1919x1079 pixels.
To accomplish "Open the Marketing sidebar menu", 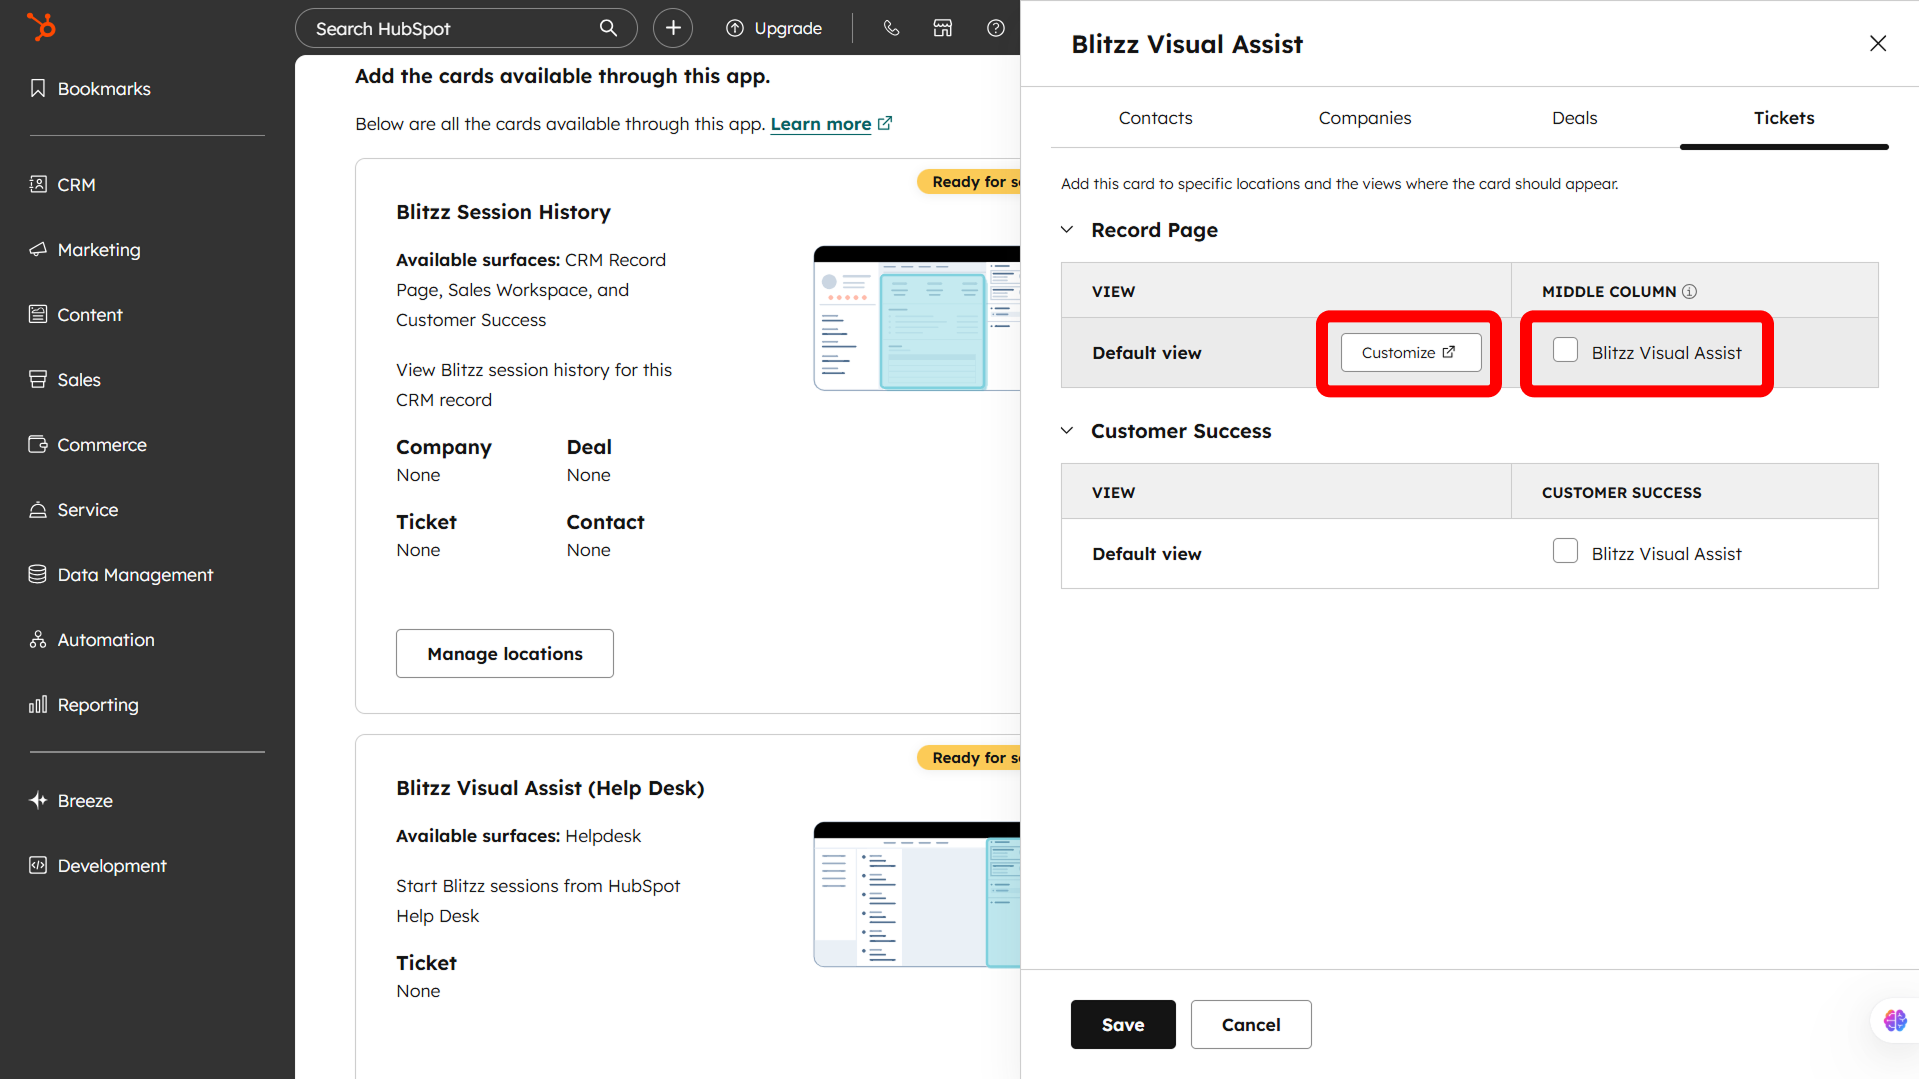I will click(85, 250).
